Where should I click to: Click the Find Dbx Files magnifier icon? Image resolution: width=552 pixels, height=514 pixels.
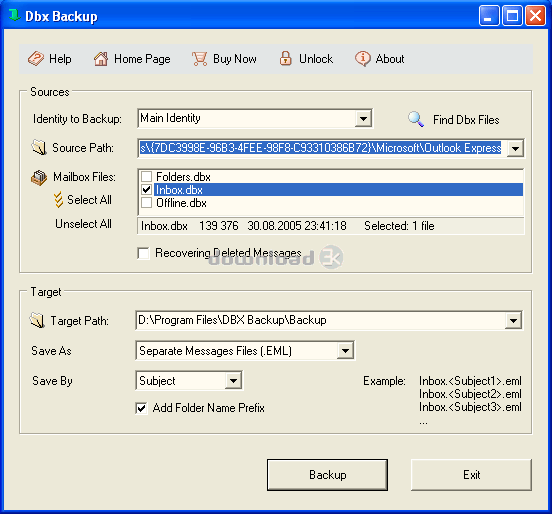coord(416,119)
